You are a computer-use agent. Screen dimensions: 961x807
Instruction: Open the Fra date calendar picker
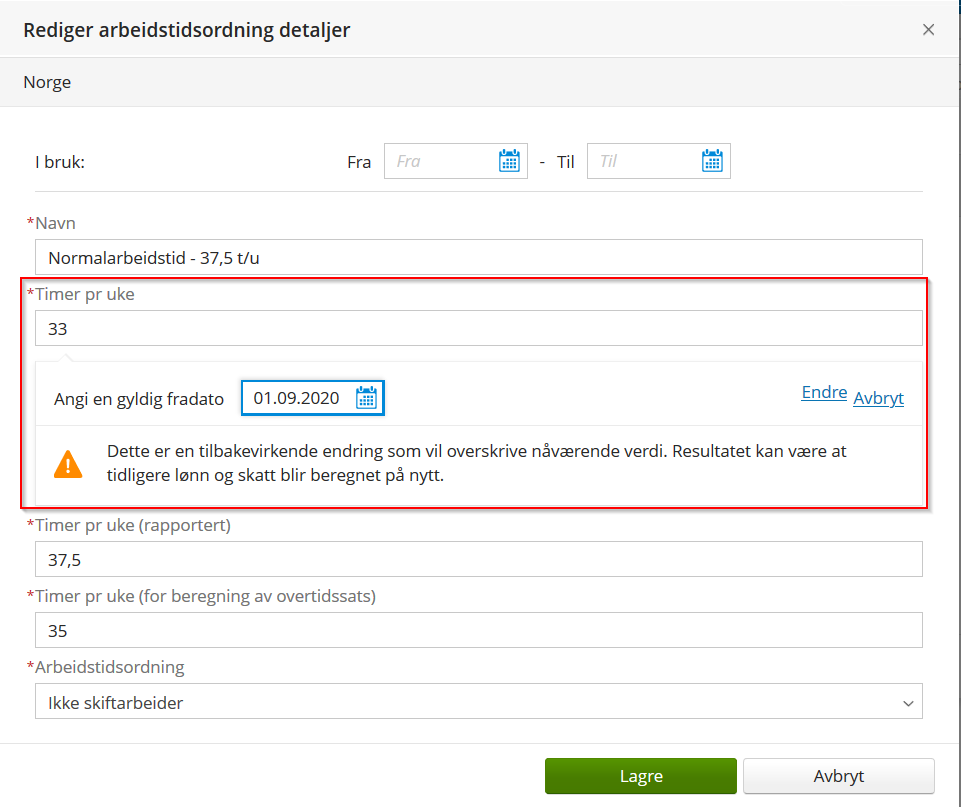[x=509, y=161]
